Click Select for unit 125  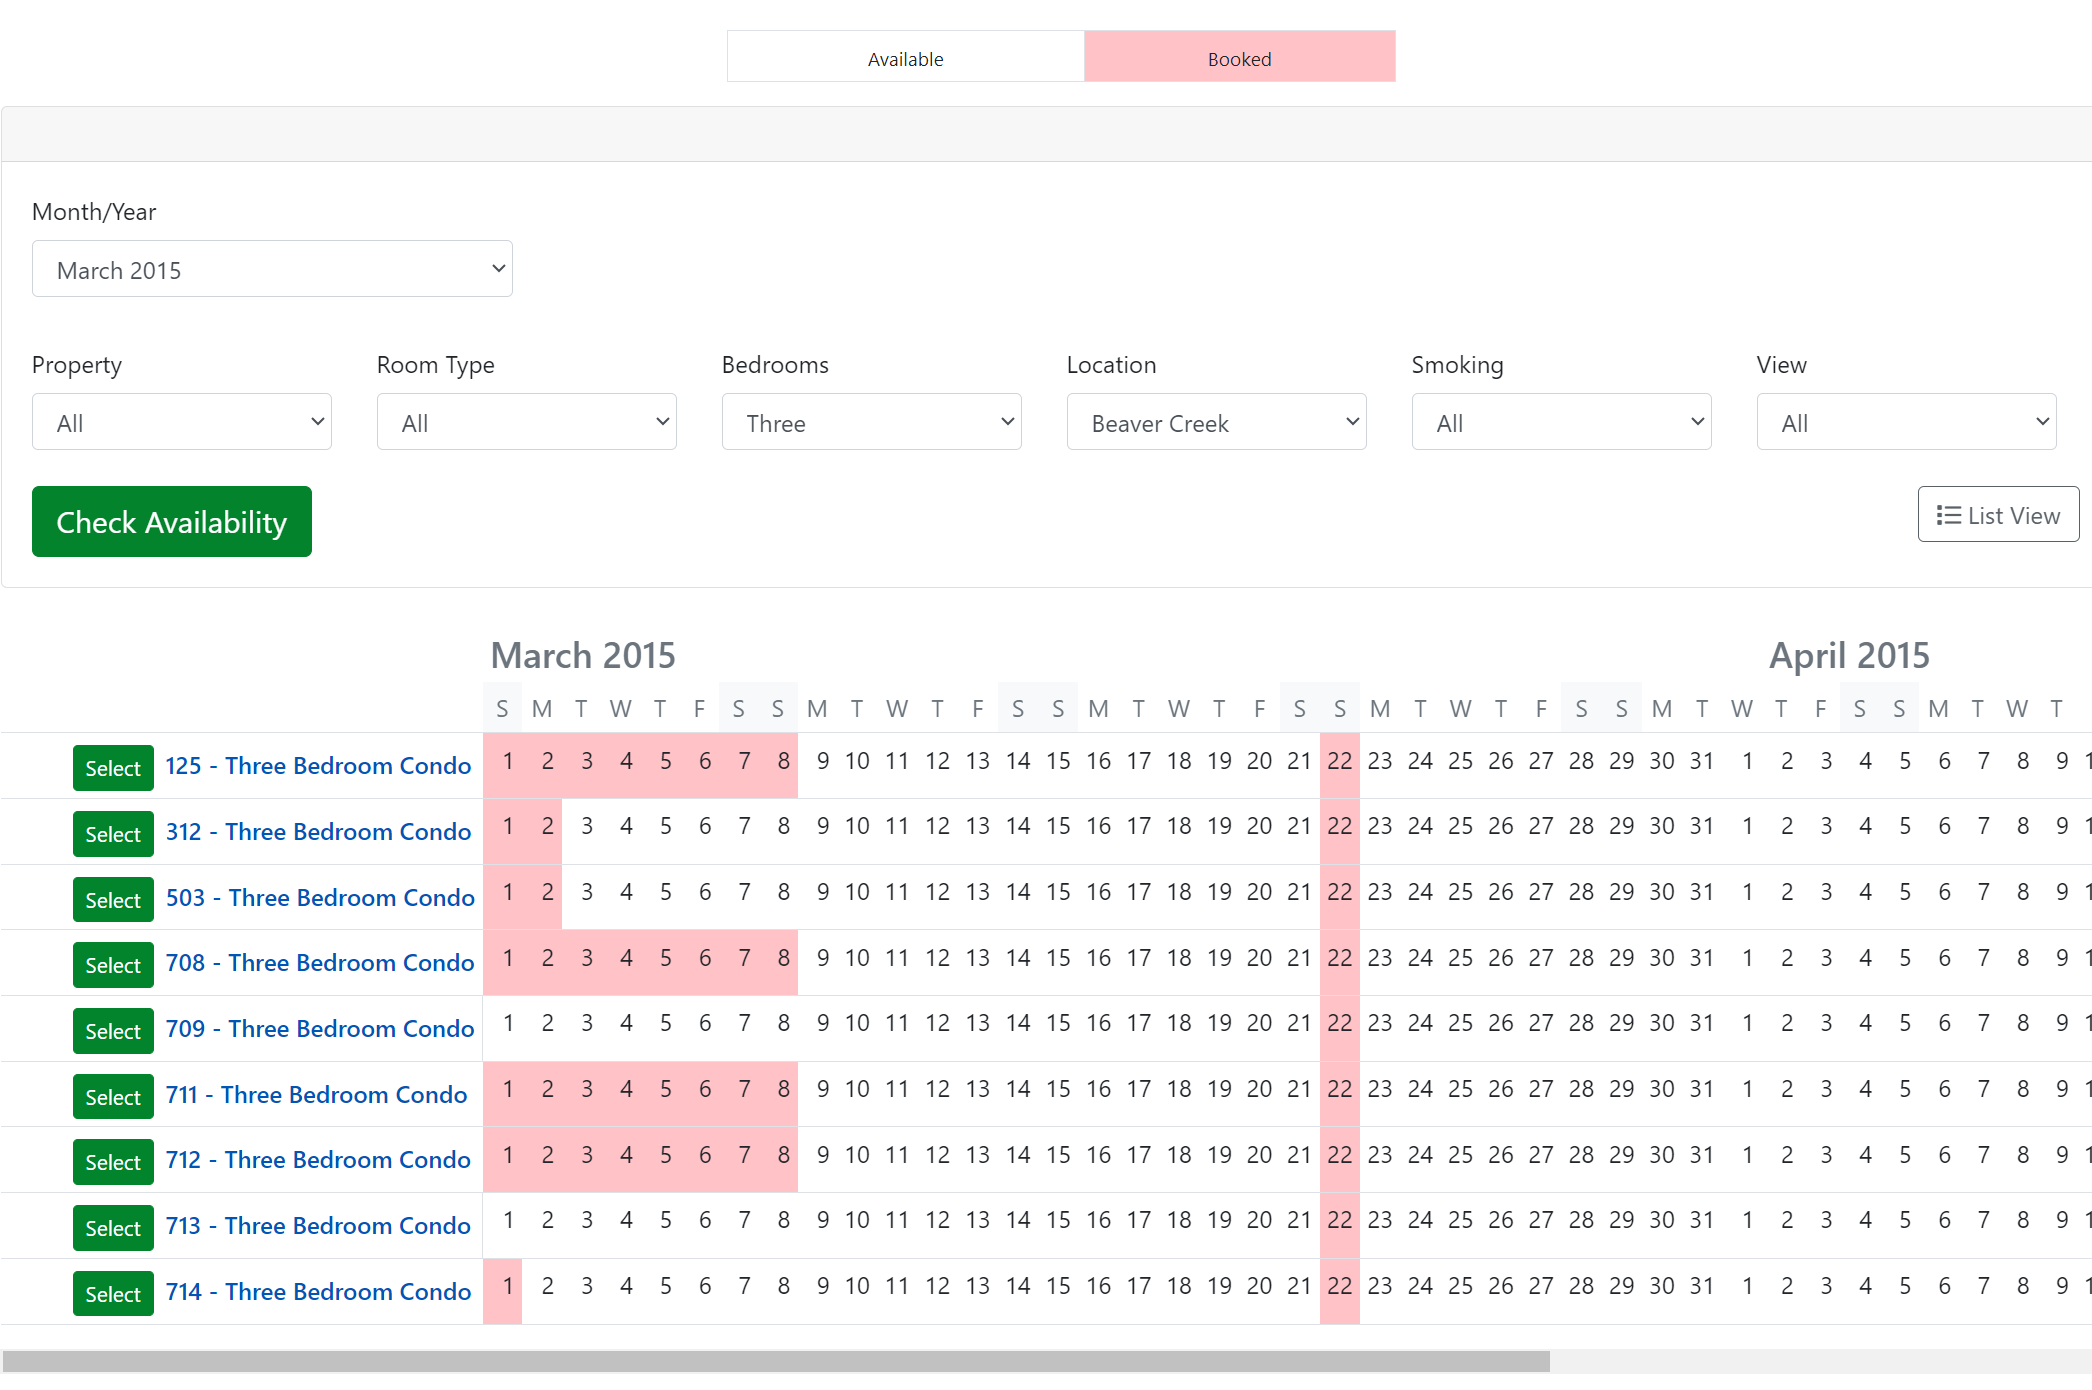coord(113,768)
